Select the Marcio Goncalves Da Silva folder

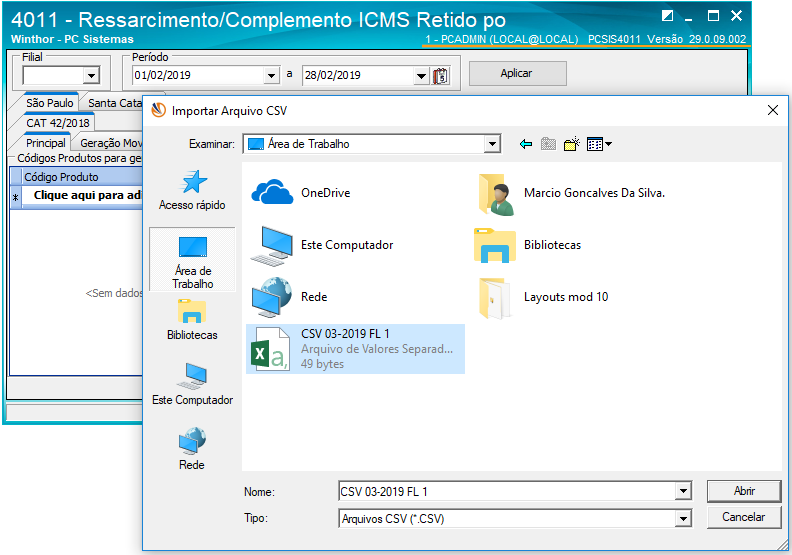[x=571, y=194]
